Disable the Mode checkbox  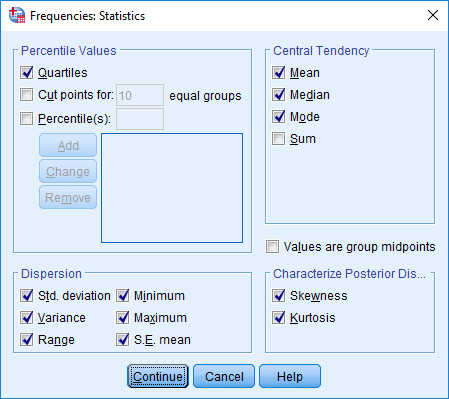coord(279,117)
